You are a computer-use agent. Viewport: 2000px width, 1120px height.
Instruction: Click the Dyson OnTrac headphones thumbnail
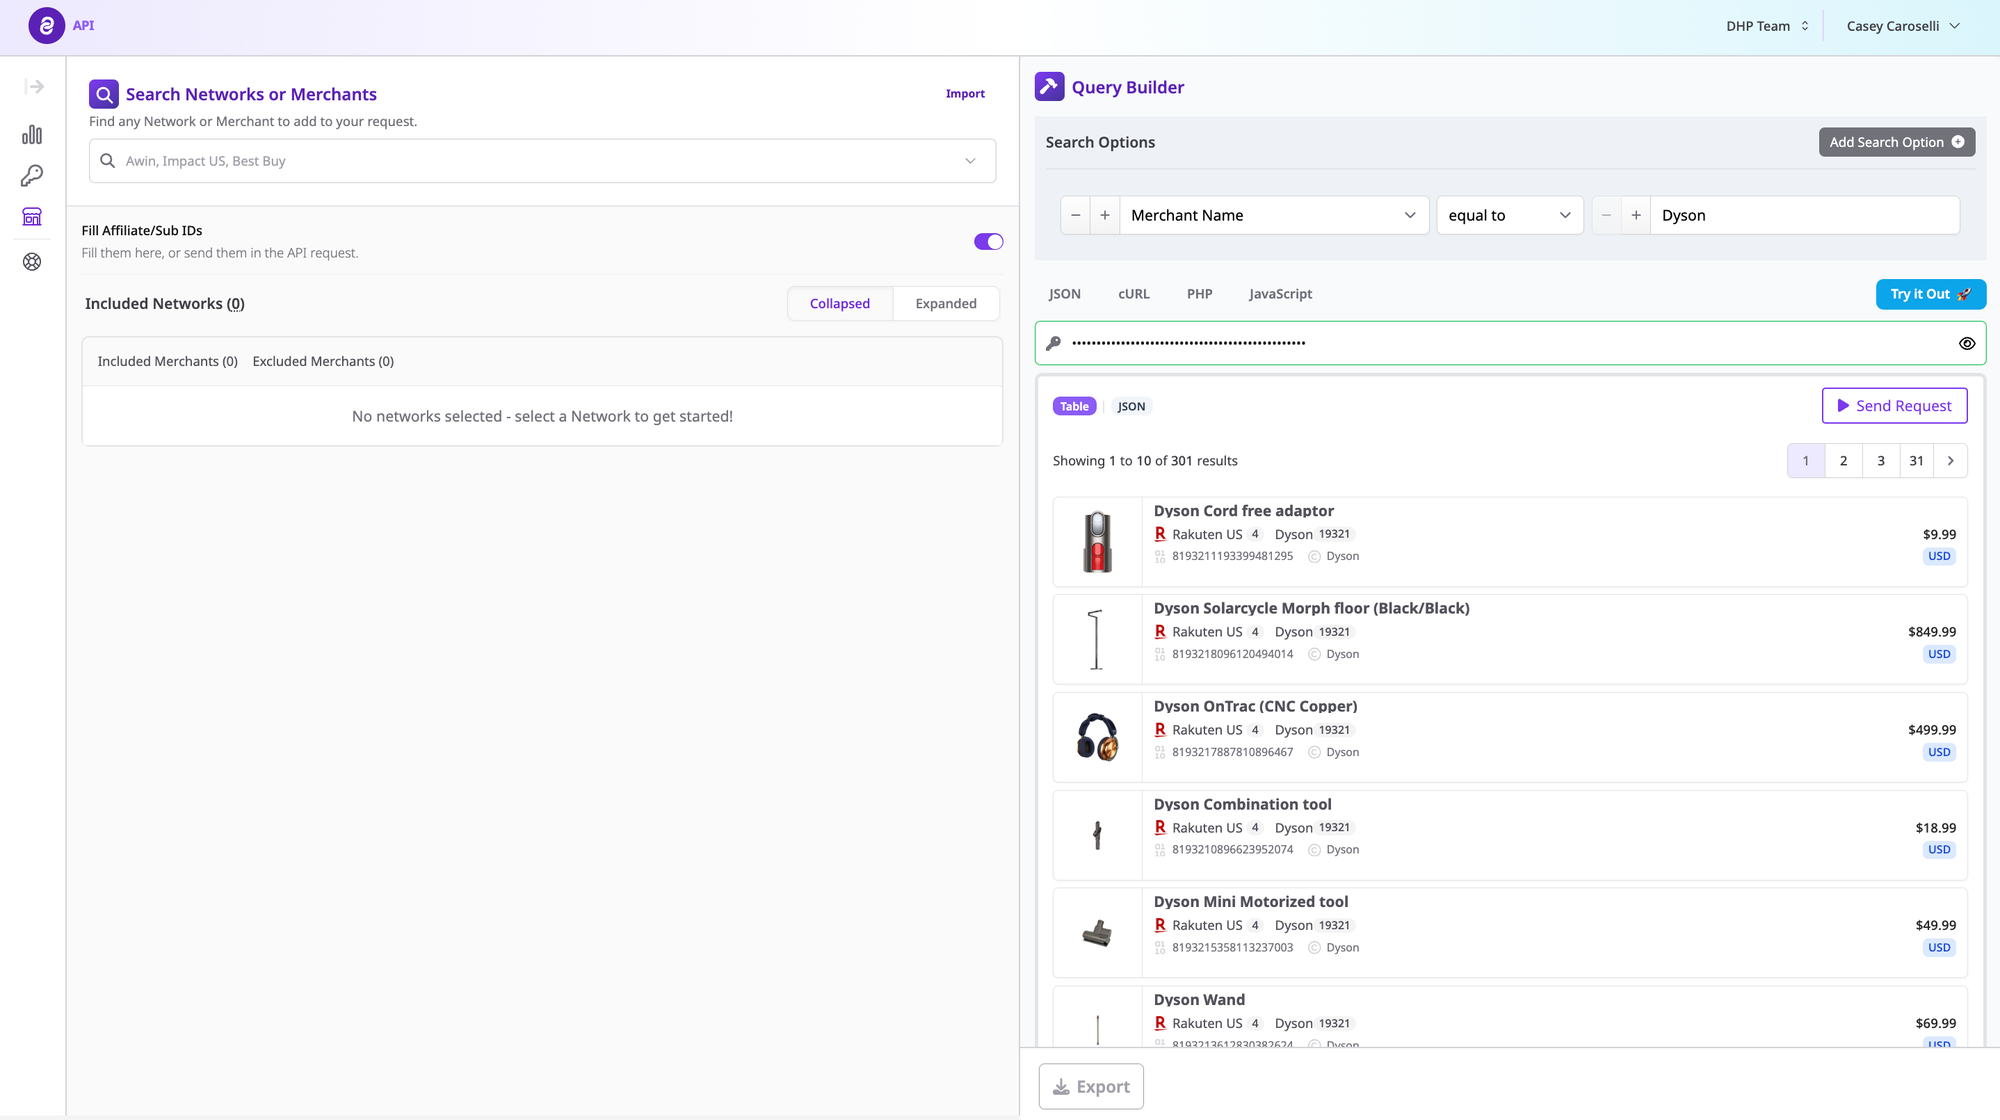coord(1097,738)
